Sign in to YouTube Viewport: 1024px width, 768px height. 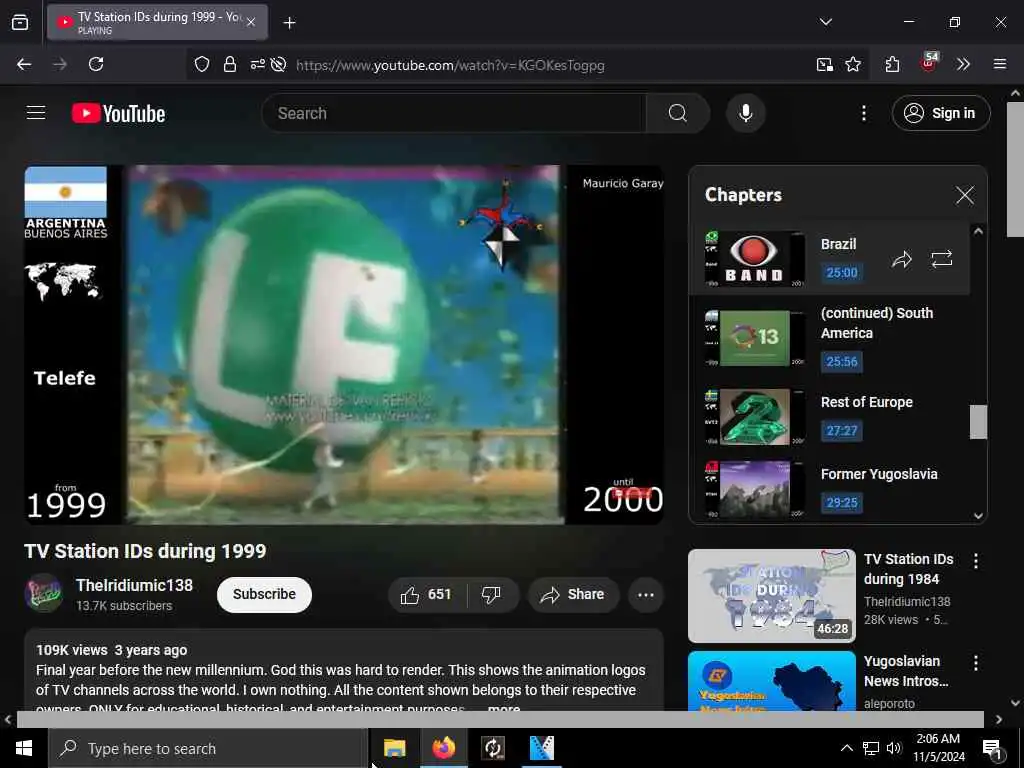940,113
